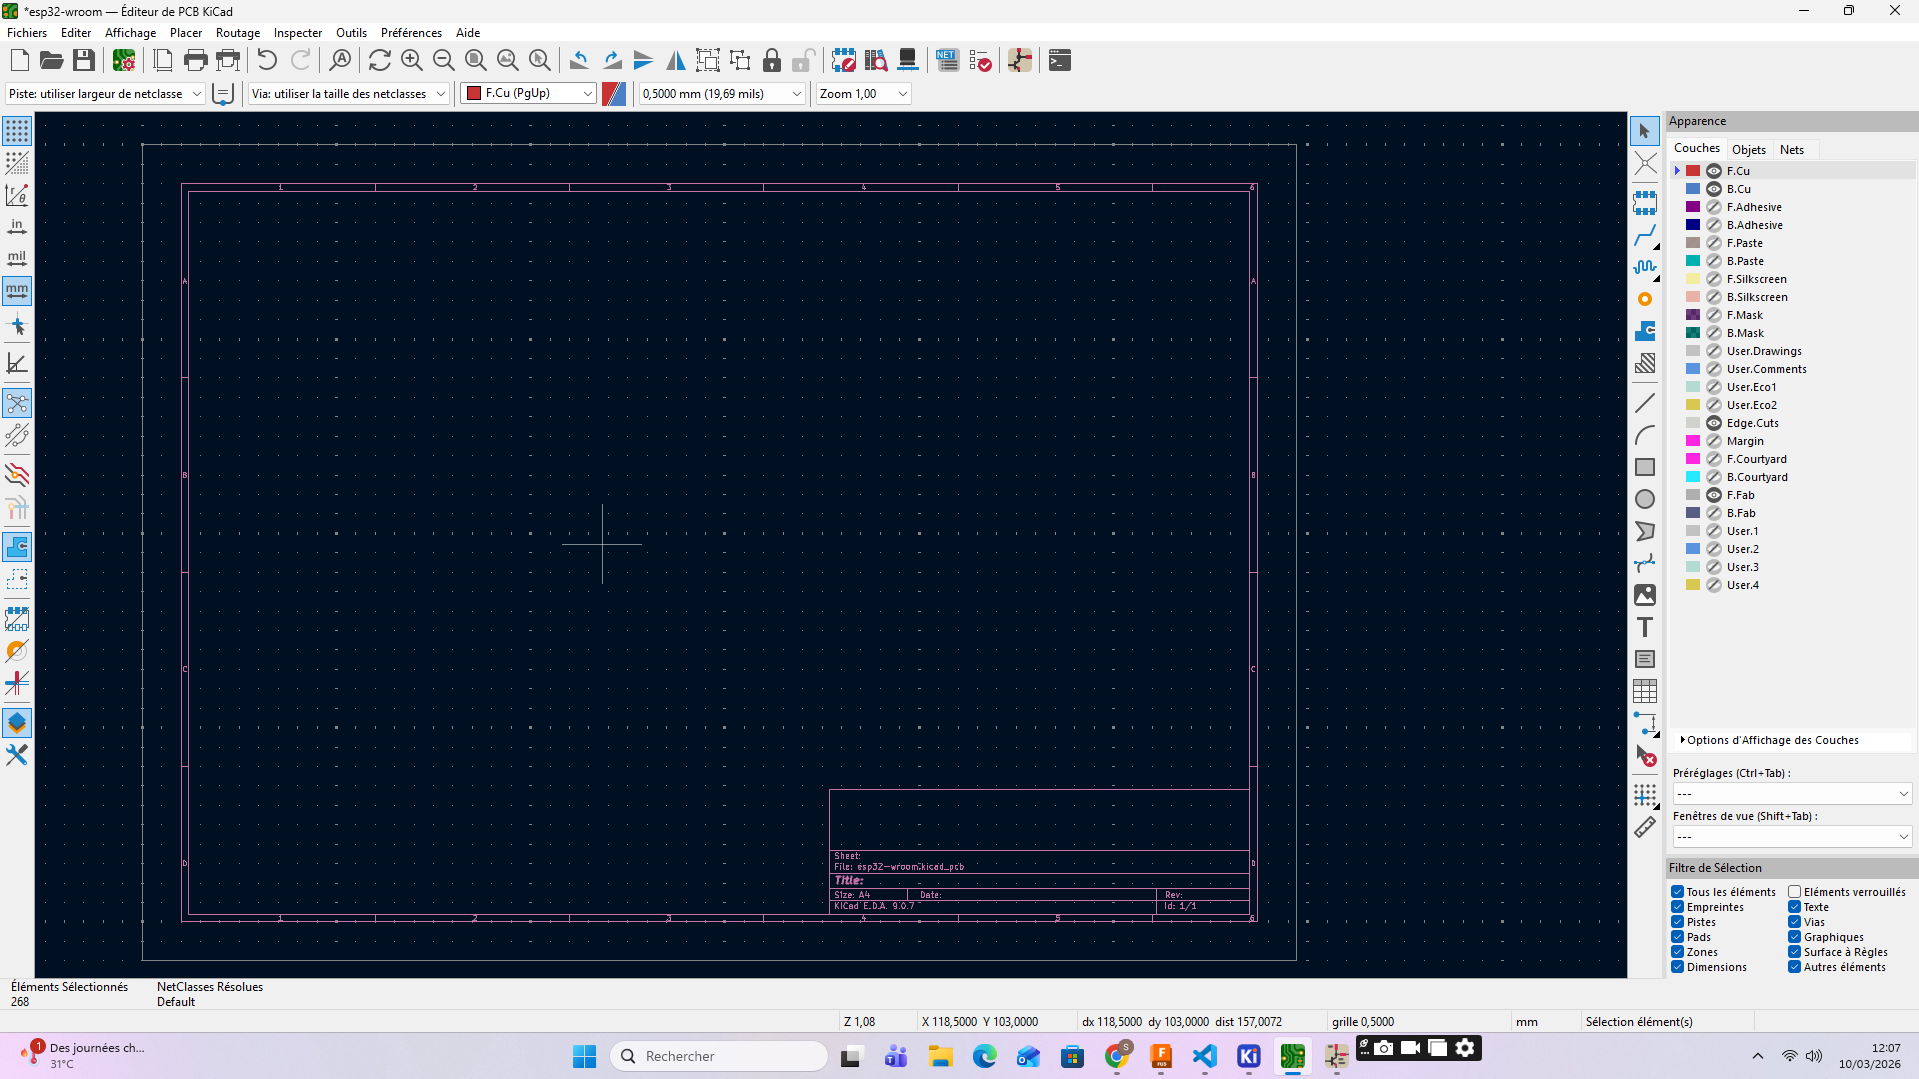The image size is (1919, 1079).
Task: Open the Via size dropdown
Action: 348,94
